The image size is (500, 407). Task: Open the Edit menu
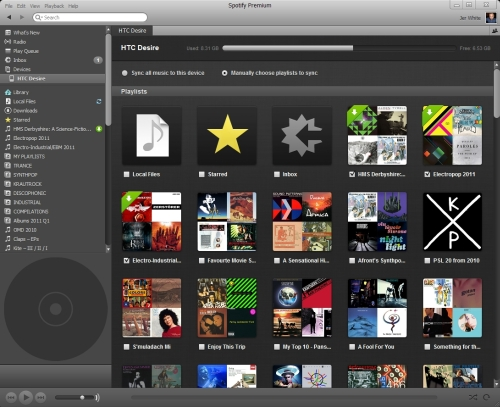click(x=21, y=6)
